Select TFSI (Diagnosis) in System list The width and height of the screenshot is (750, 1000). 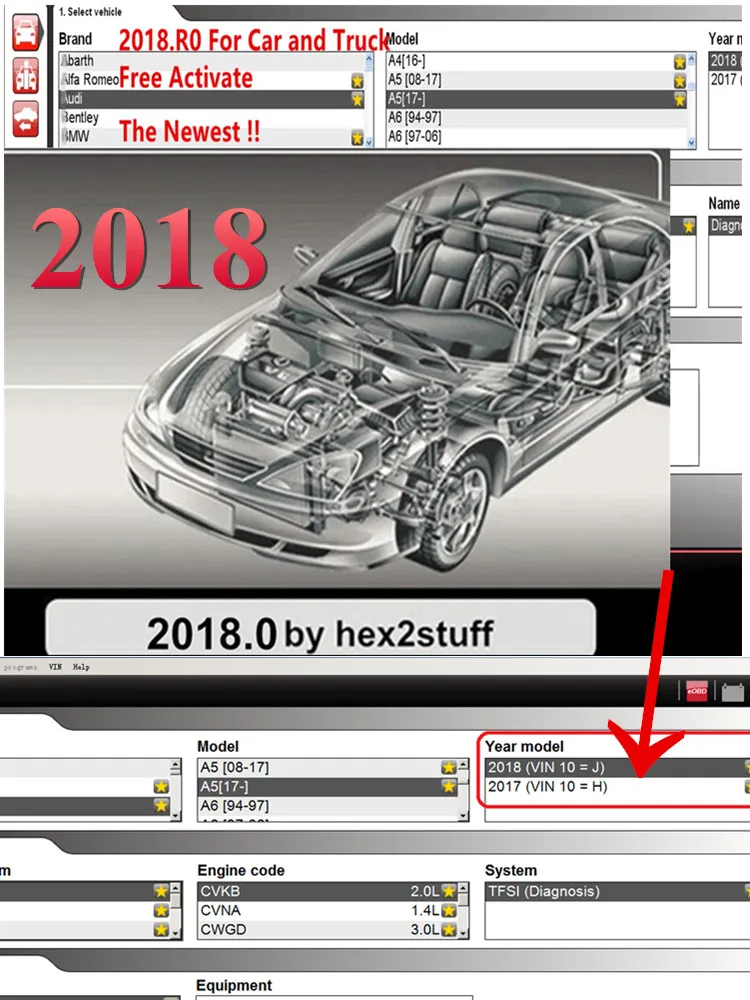pyautogui.click(x=617, y=891)
